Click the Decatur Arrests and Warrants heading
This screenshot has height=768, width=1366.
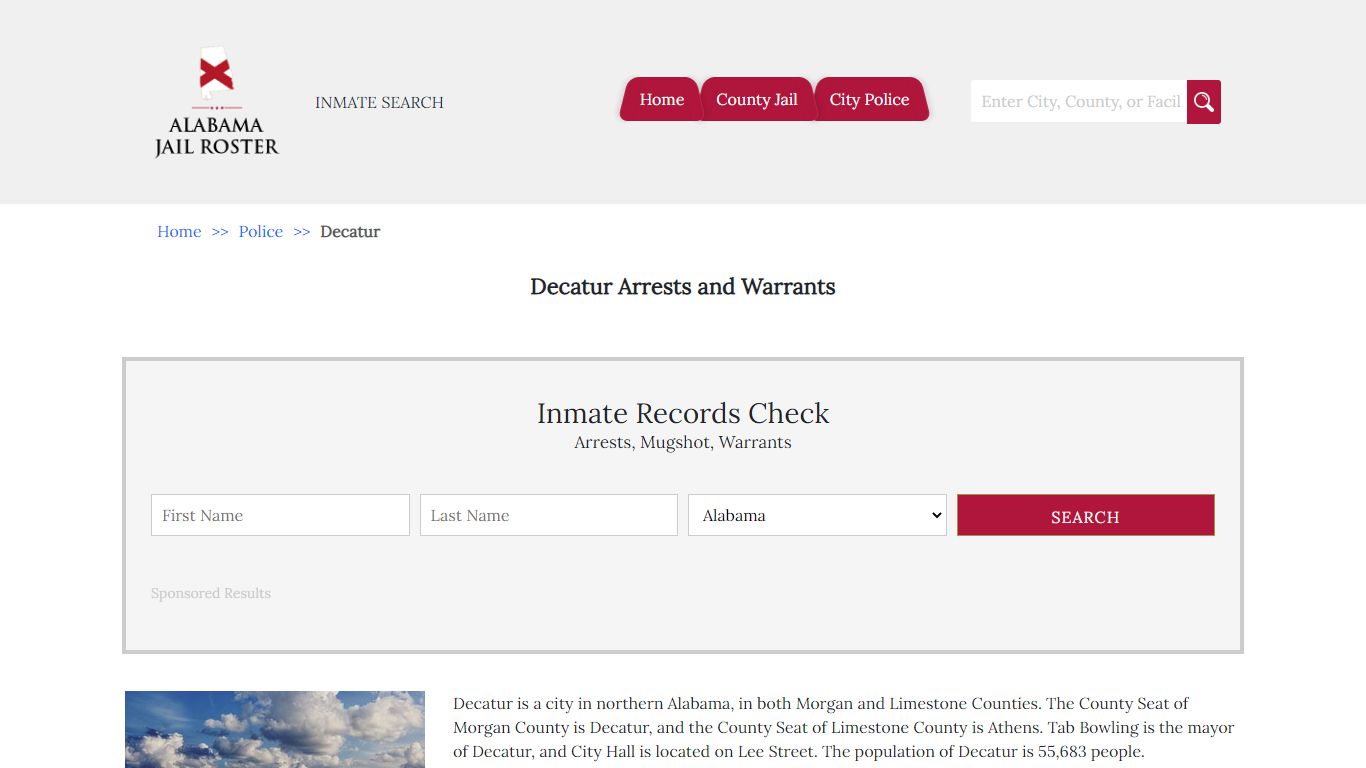click(683, 287)
